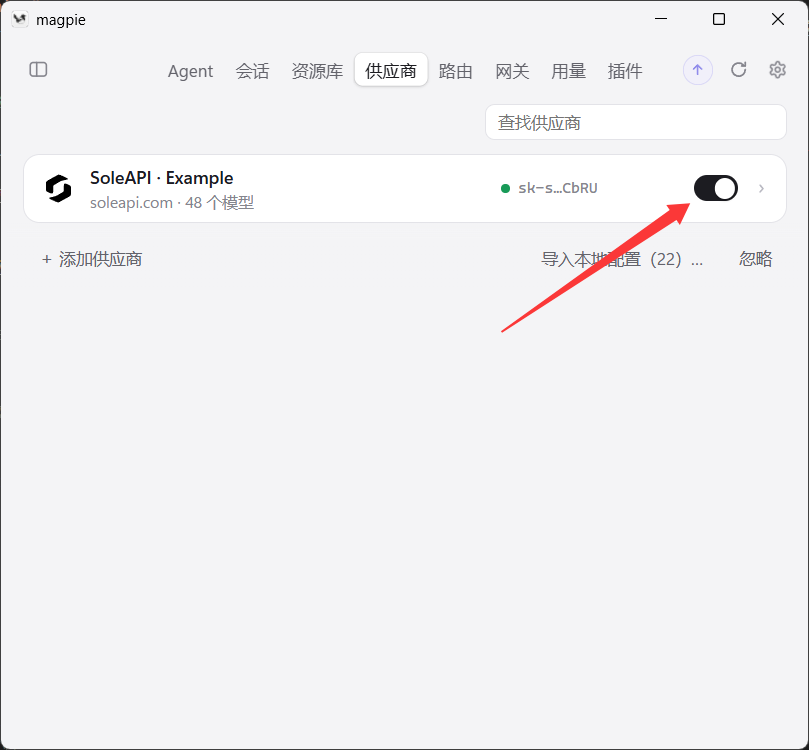Open the 会话 tab
This screenshot has height=750, width=809.
click(x=252, y=71)
